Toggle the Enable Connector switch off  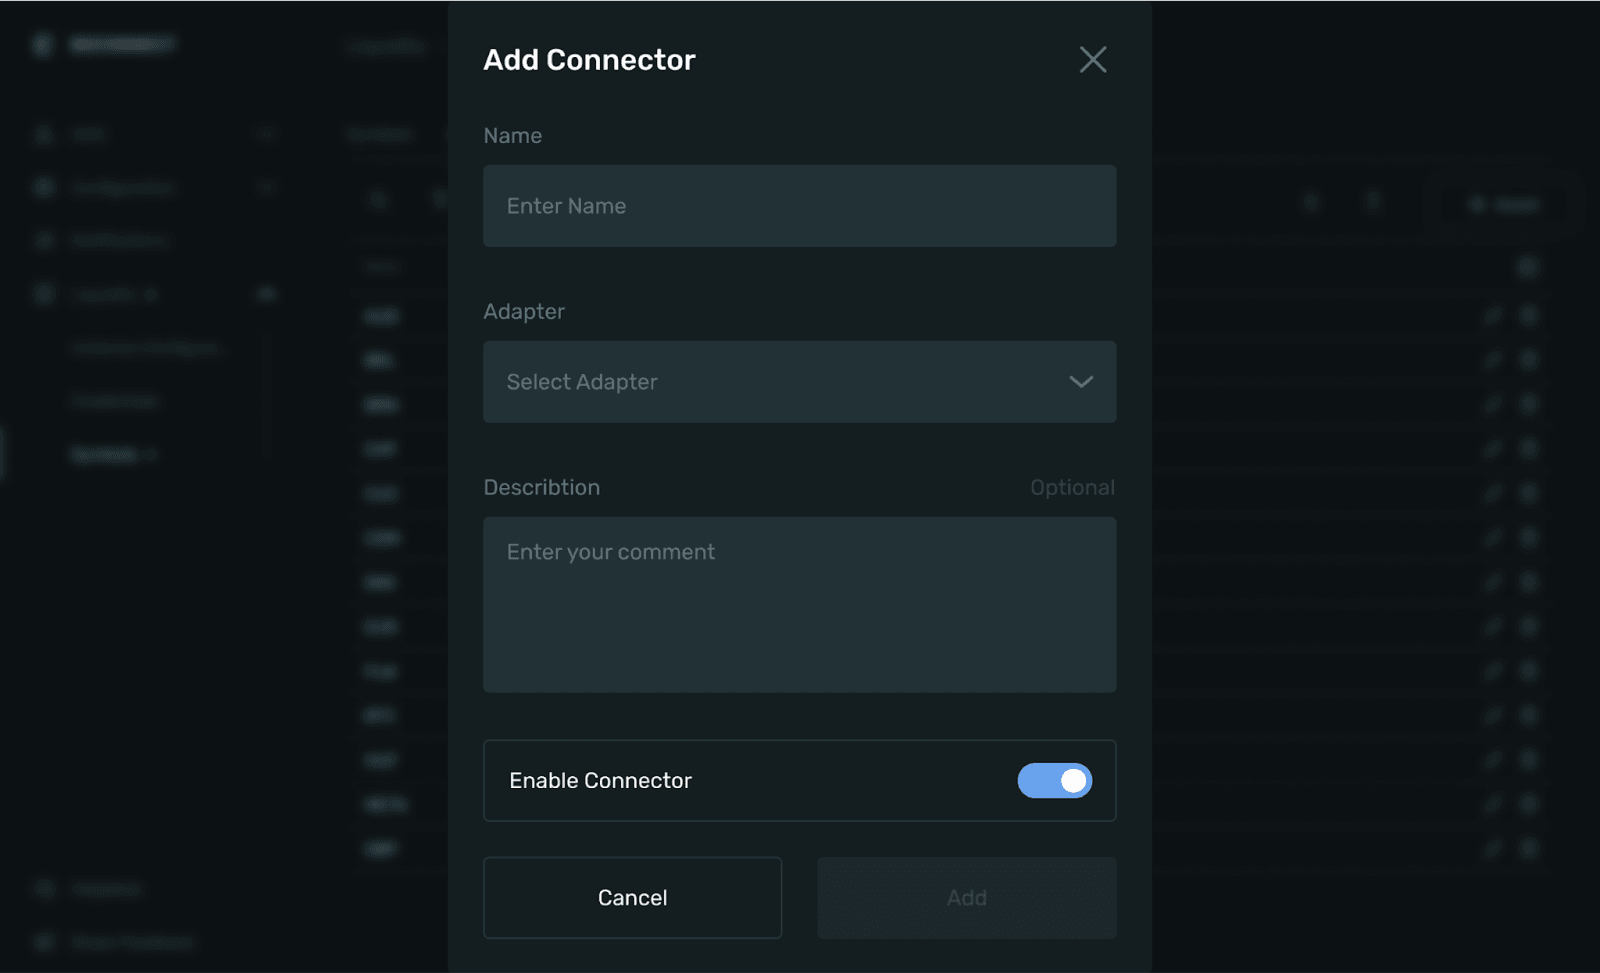point(1054,781)
